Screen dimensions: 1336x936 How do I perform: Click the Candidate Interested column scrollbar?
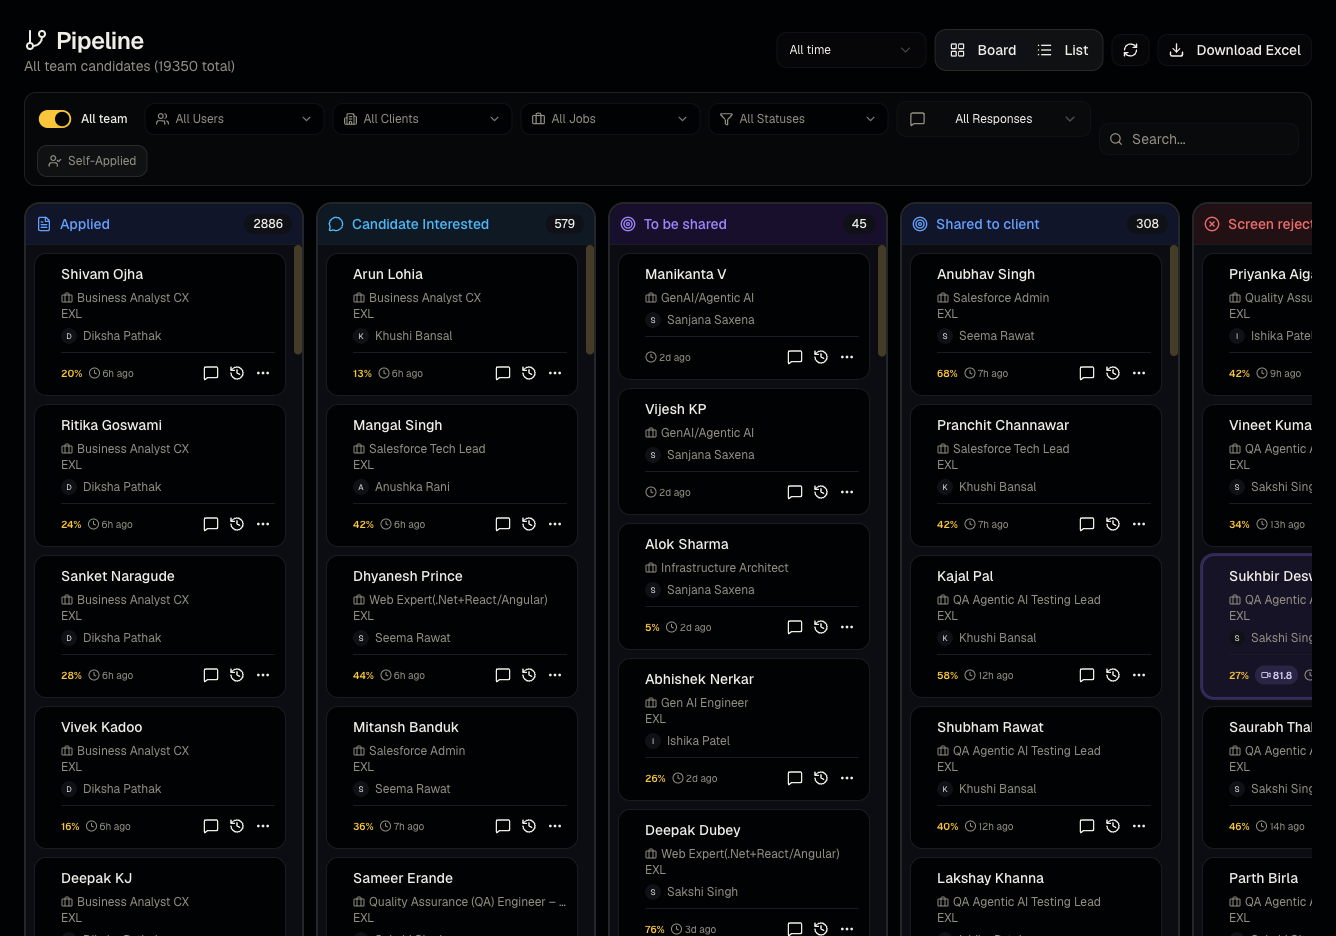590,300
